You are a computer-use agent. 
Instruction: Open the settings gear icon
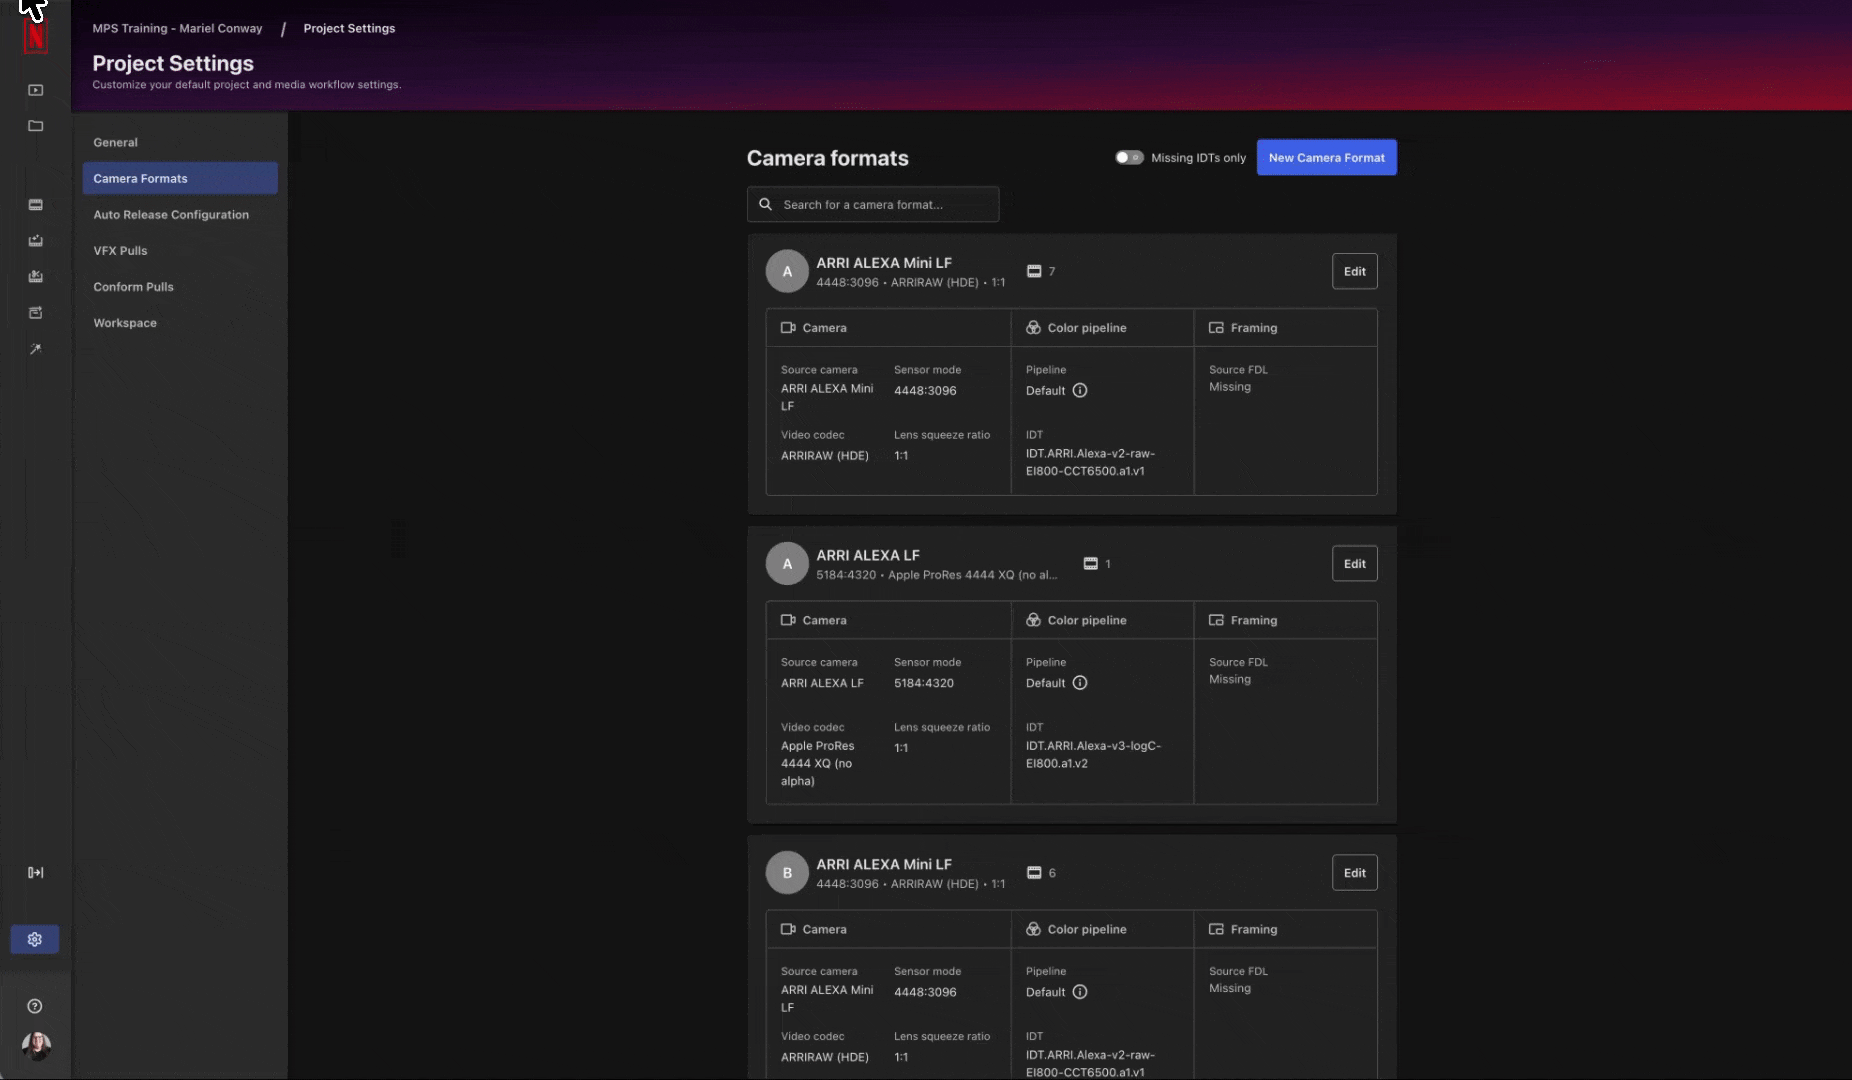(35, 940)
